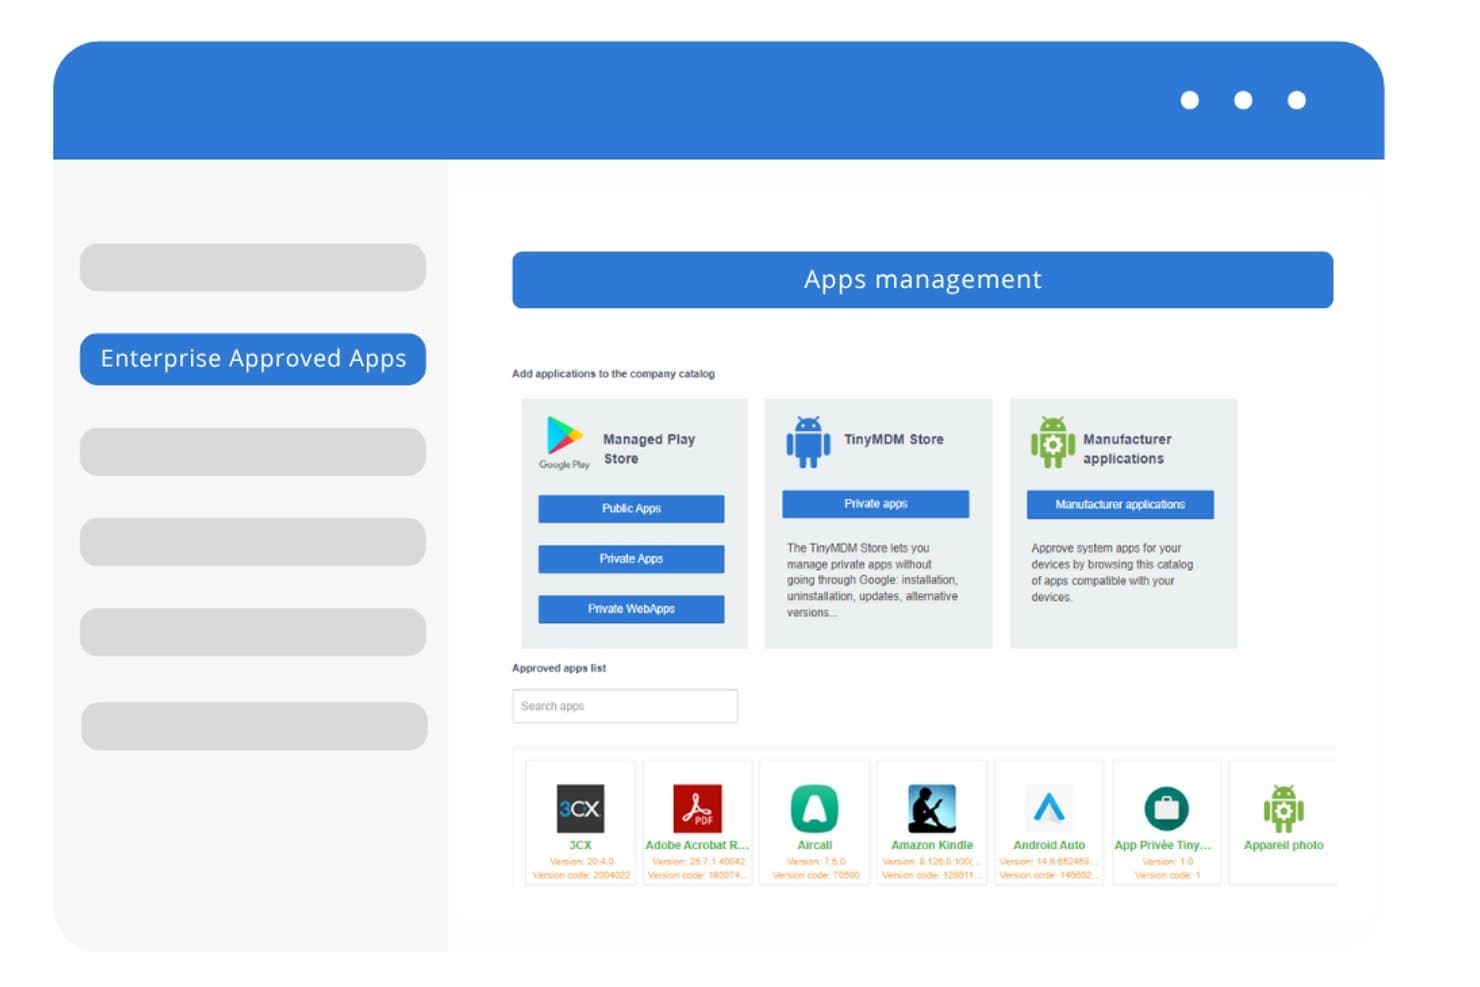This screenshot has width=1480, height=987.
Task: Click the Google Play logo icon
Action: (x=564, y=443)
